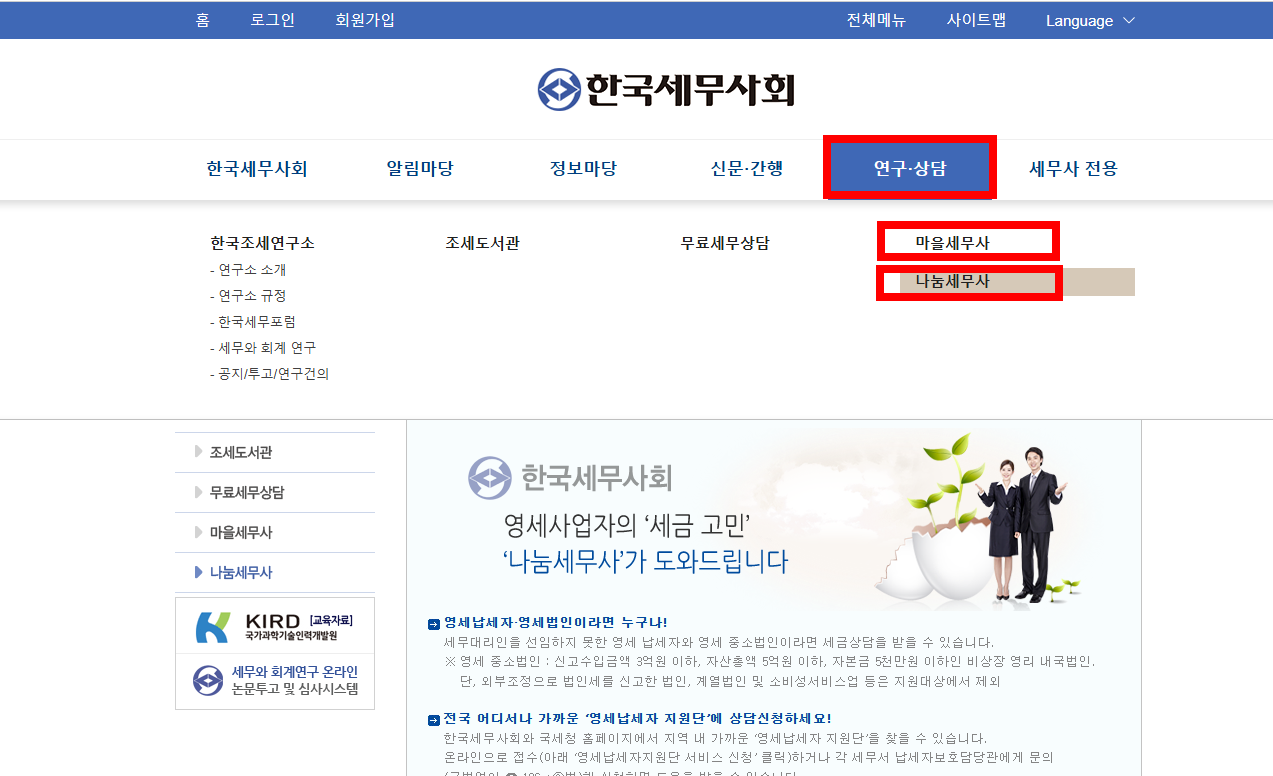Open 공지/투고/연구건의 submenu item
Screen dimensions: 1273x776
pos(269,374)
